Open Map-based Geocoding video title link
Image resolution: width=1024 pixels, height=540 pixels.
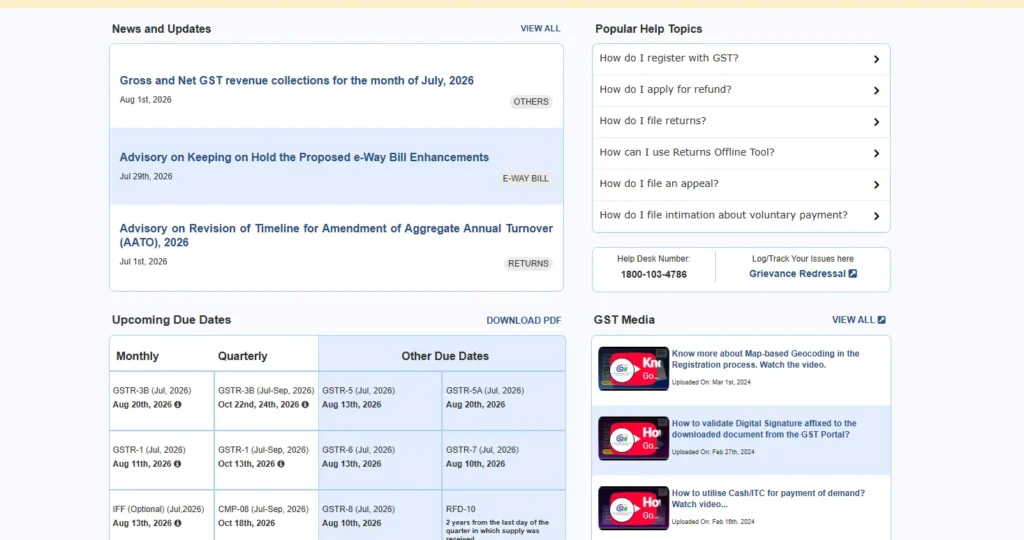(765, 359)
